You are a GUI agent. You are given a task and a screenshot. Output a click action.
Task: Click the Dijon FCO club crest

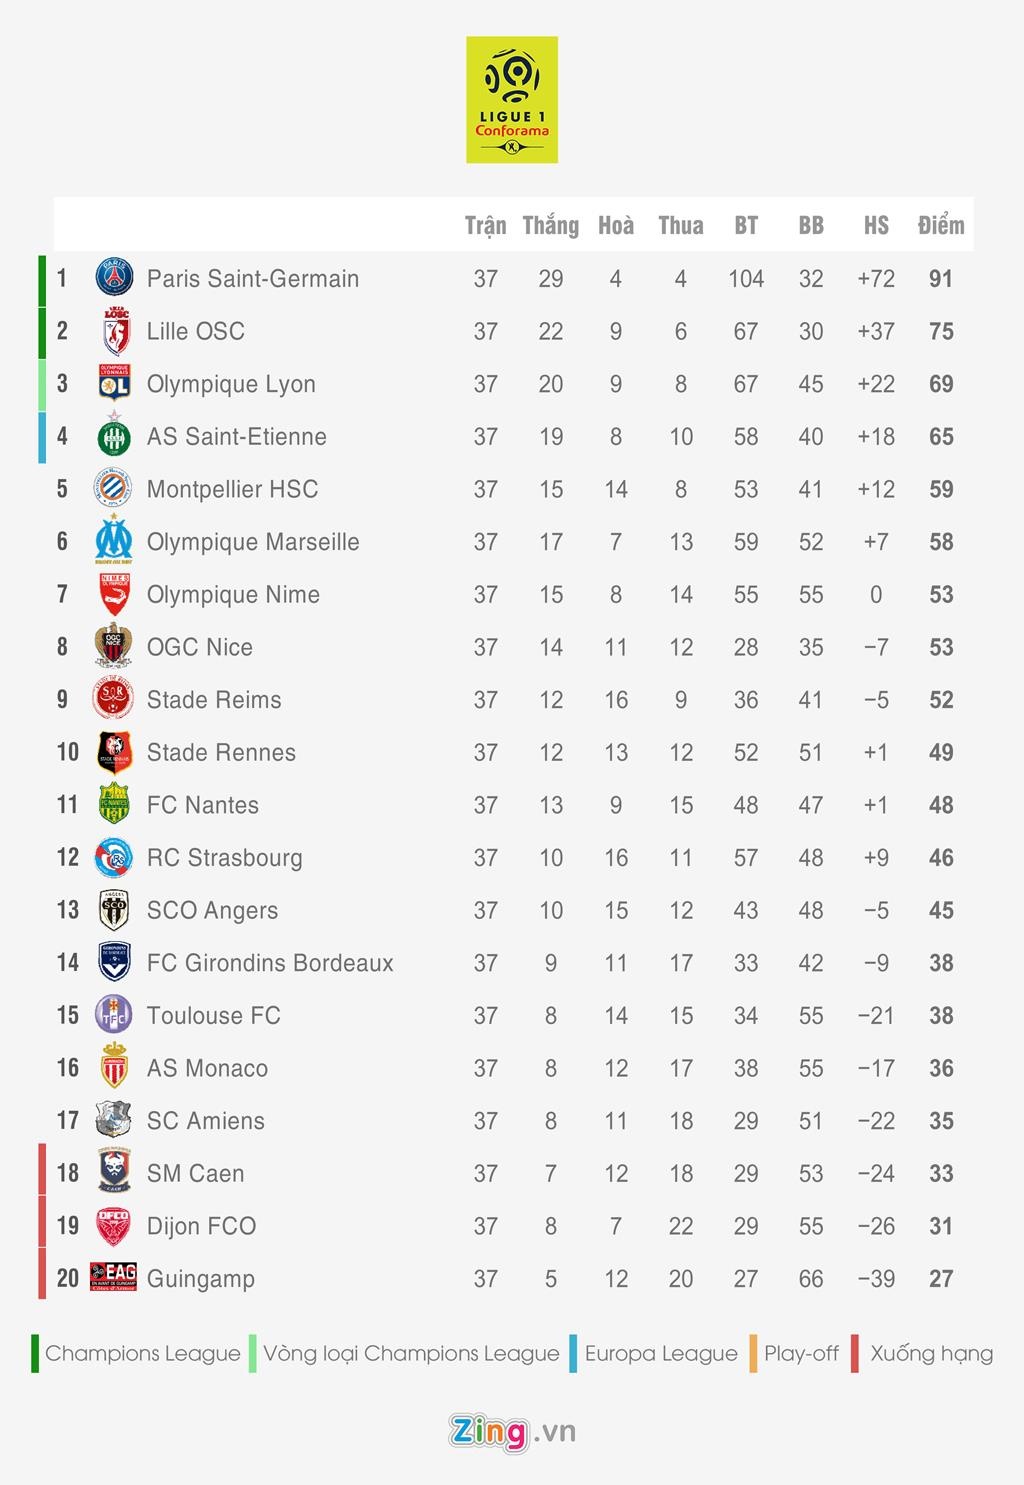pyautogui.click(x=114, y=1226)
